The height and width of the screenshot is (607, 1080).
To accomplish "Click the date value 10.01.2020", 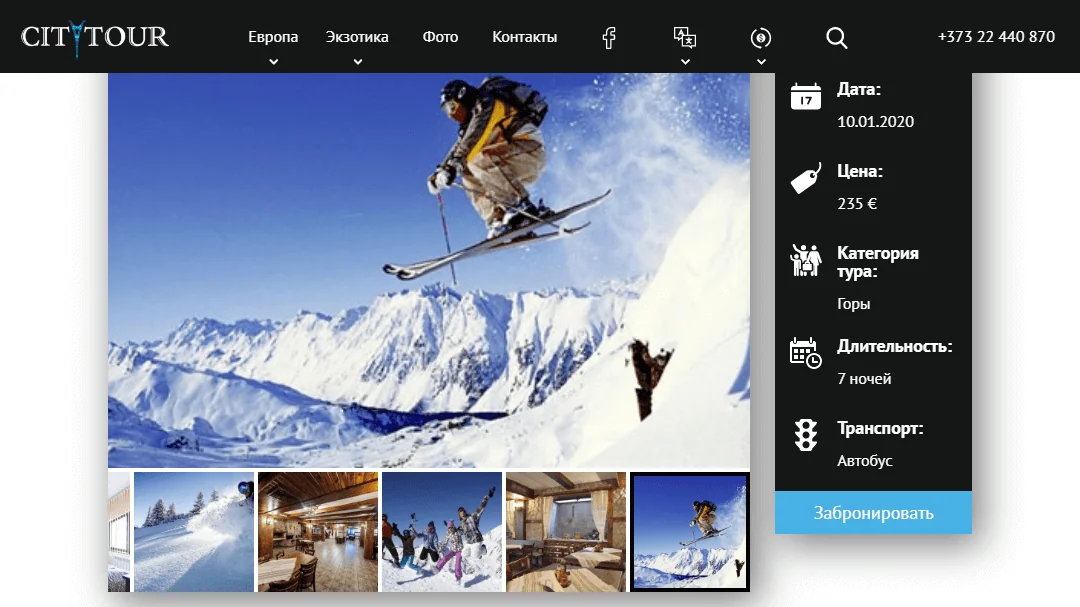I will point(875,122).
